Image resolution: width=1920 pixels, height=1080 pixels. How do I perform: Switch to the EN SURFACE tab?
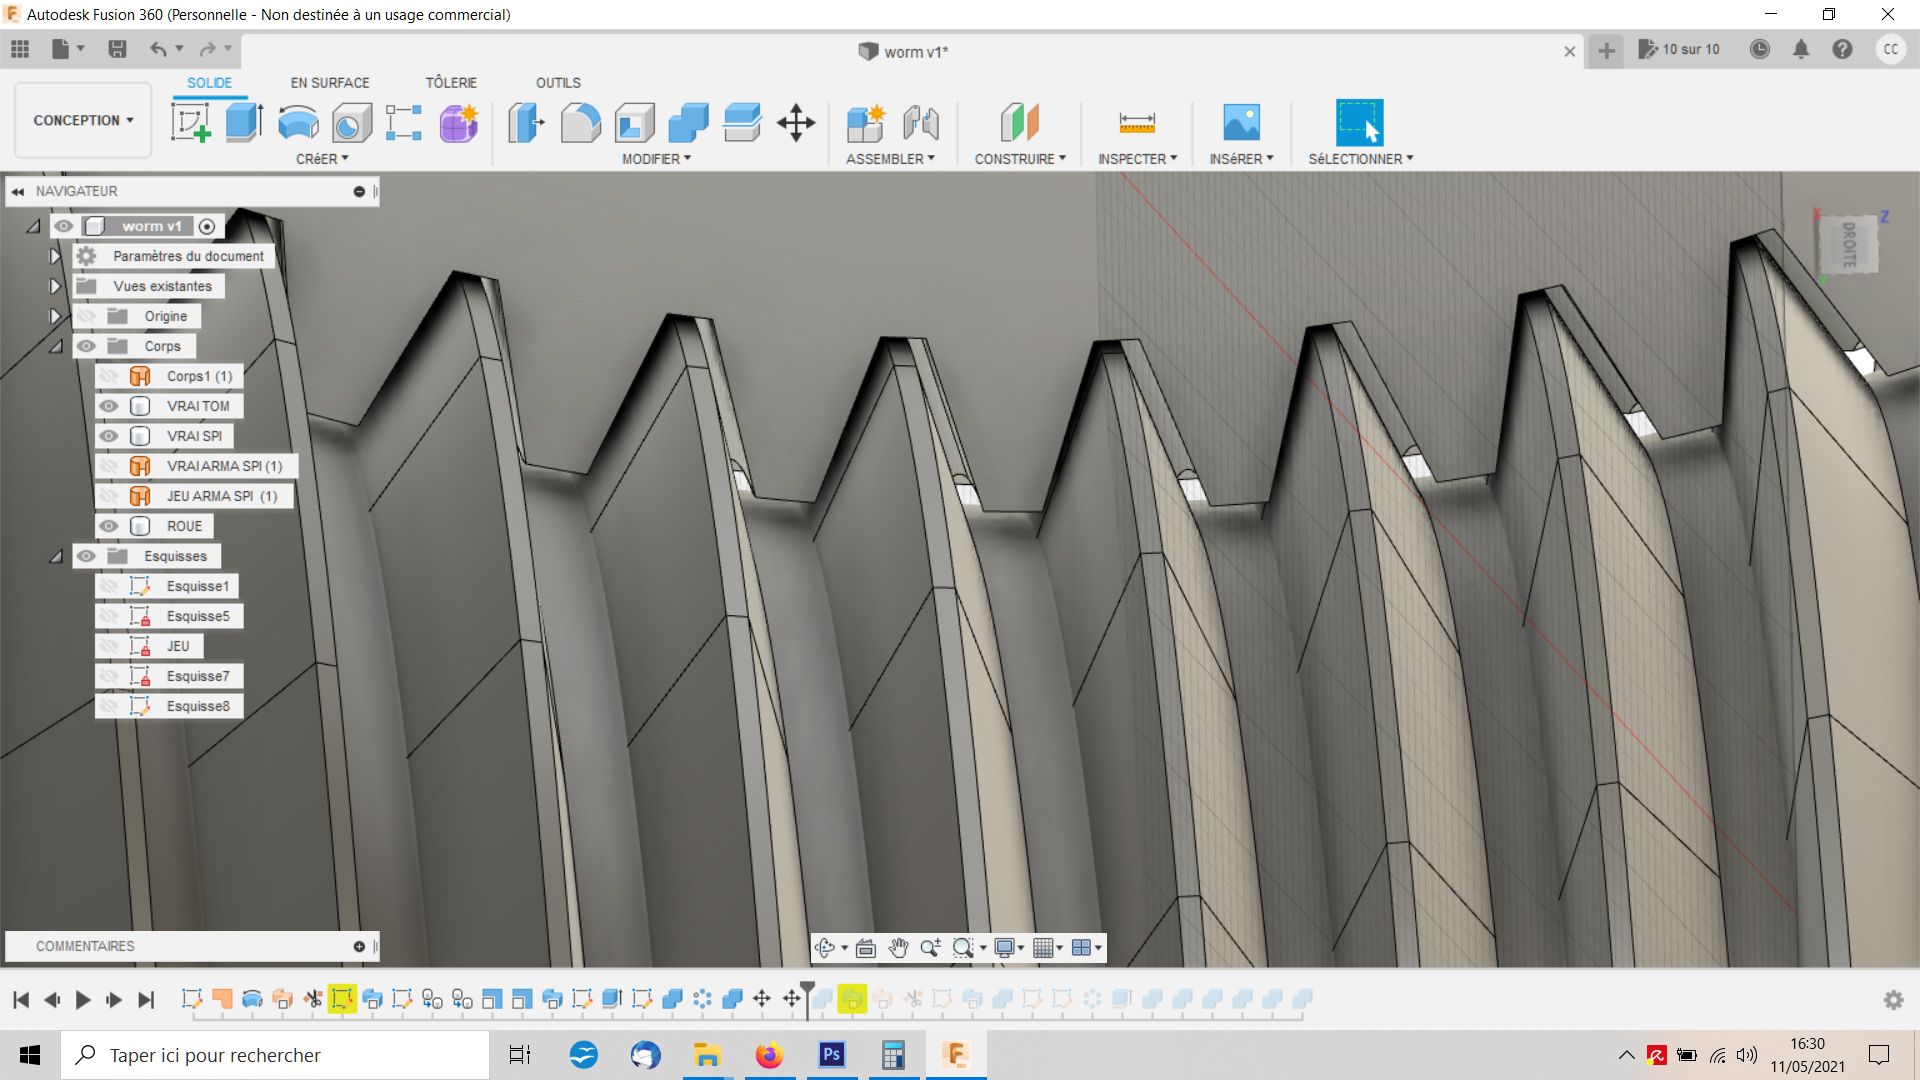(x=330, y=83)
